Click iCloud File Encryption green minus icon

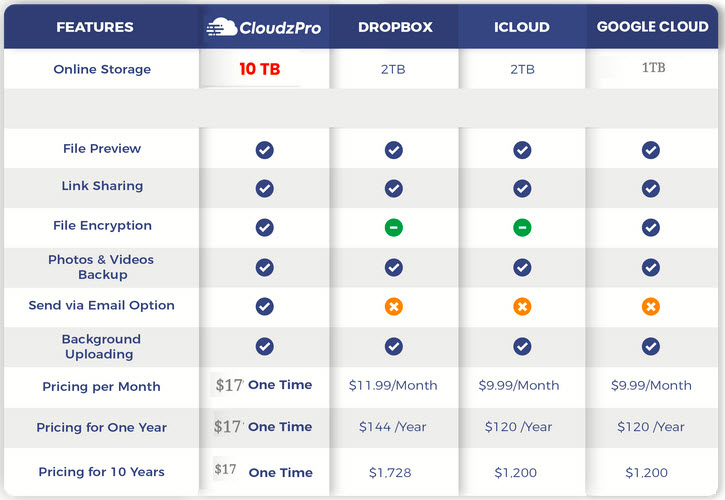tap(522, 228)
